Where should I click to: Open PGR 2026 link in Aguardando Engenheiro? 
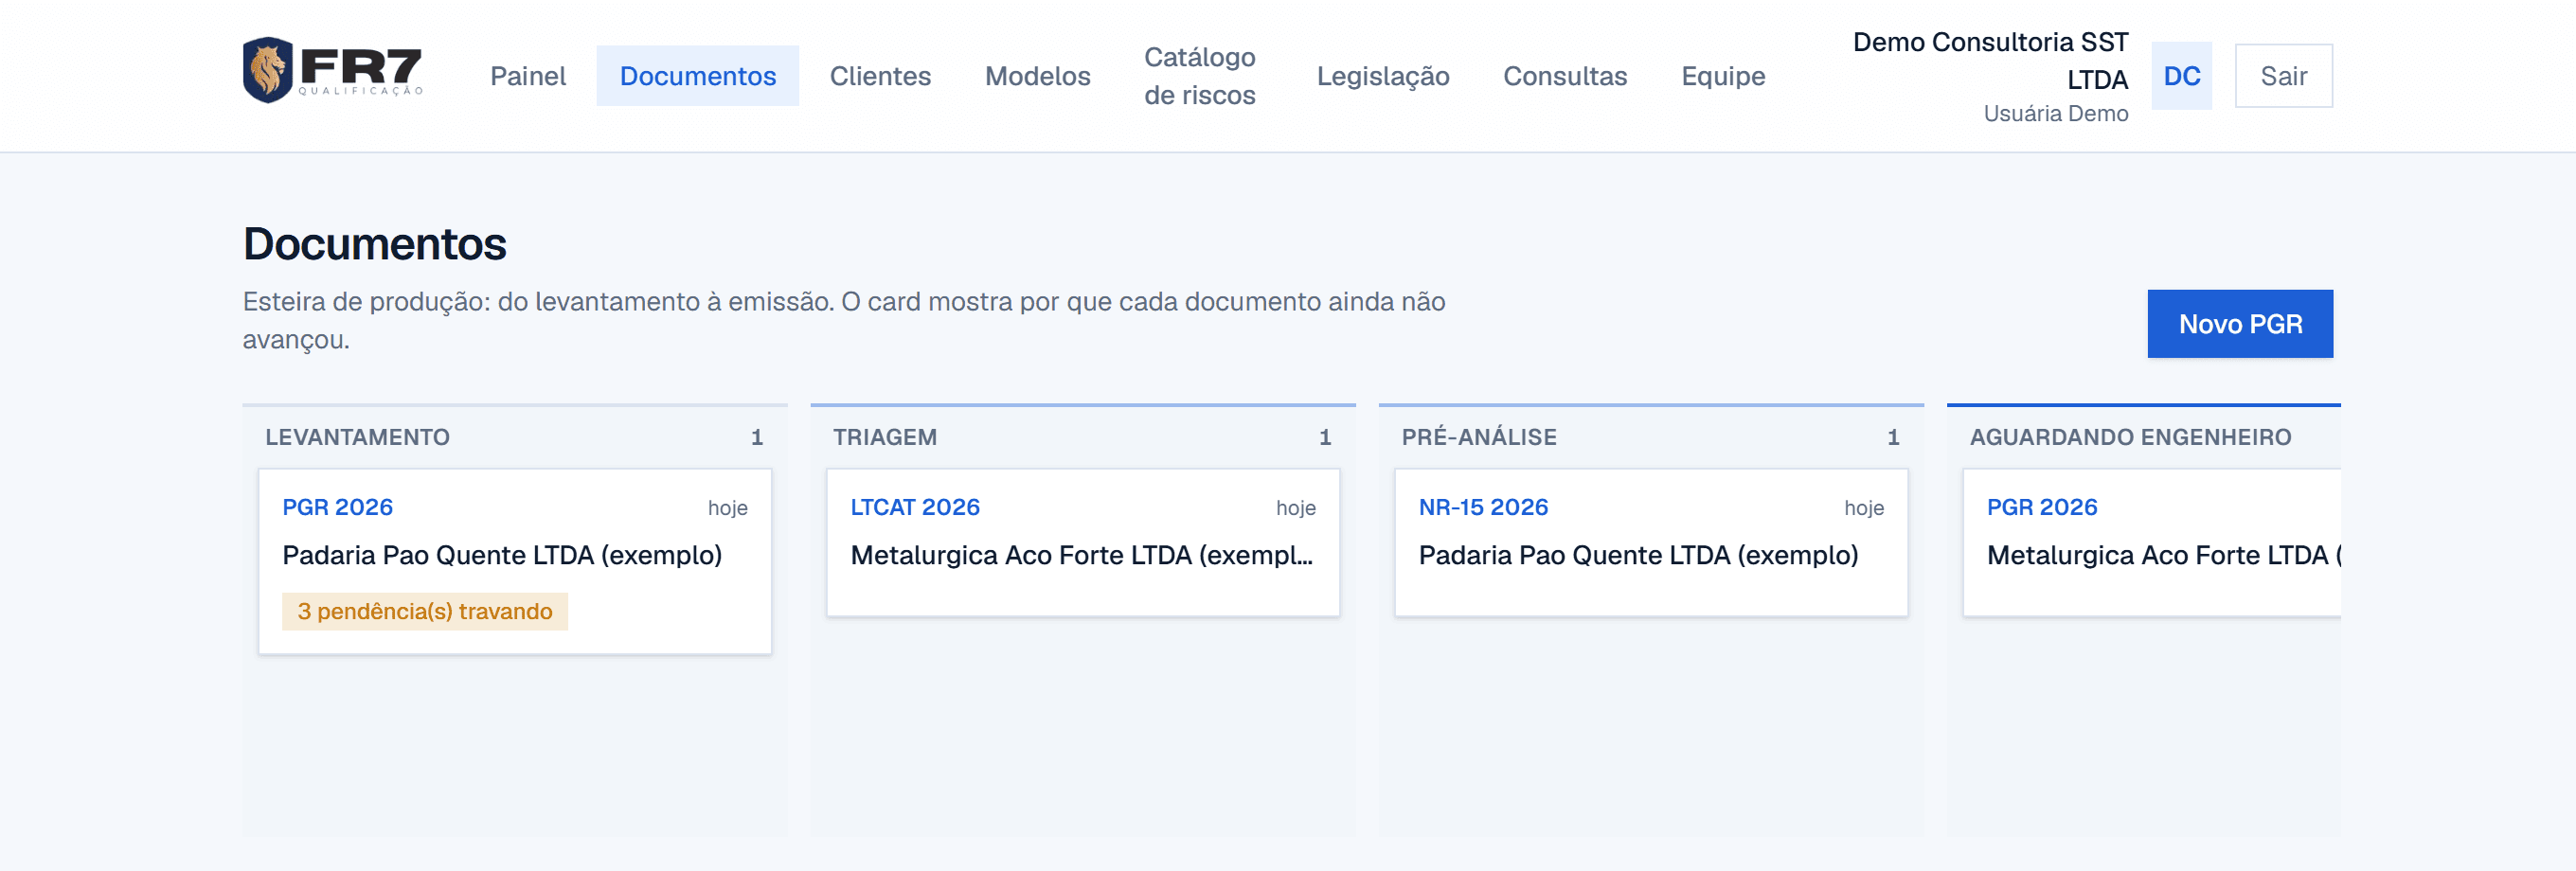pos(2041,507)
